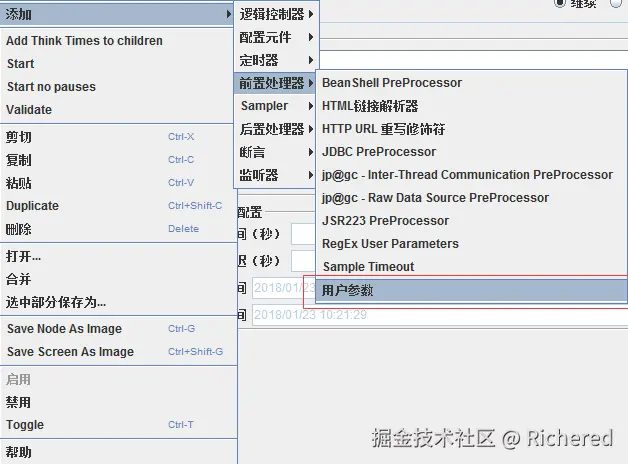Add HTTP URL 重写修饰符
The height and width of the screenshot is (464, 628).
point(471,129)
